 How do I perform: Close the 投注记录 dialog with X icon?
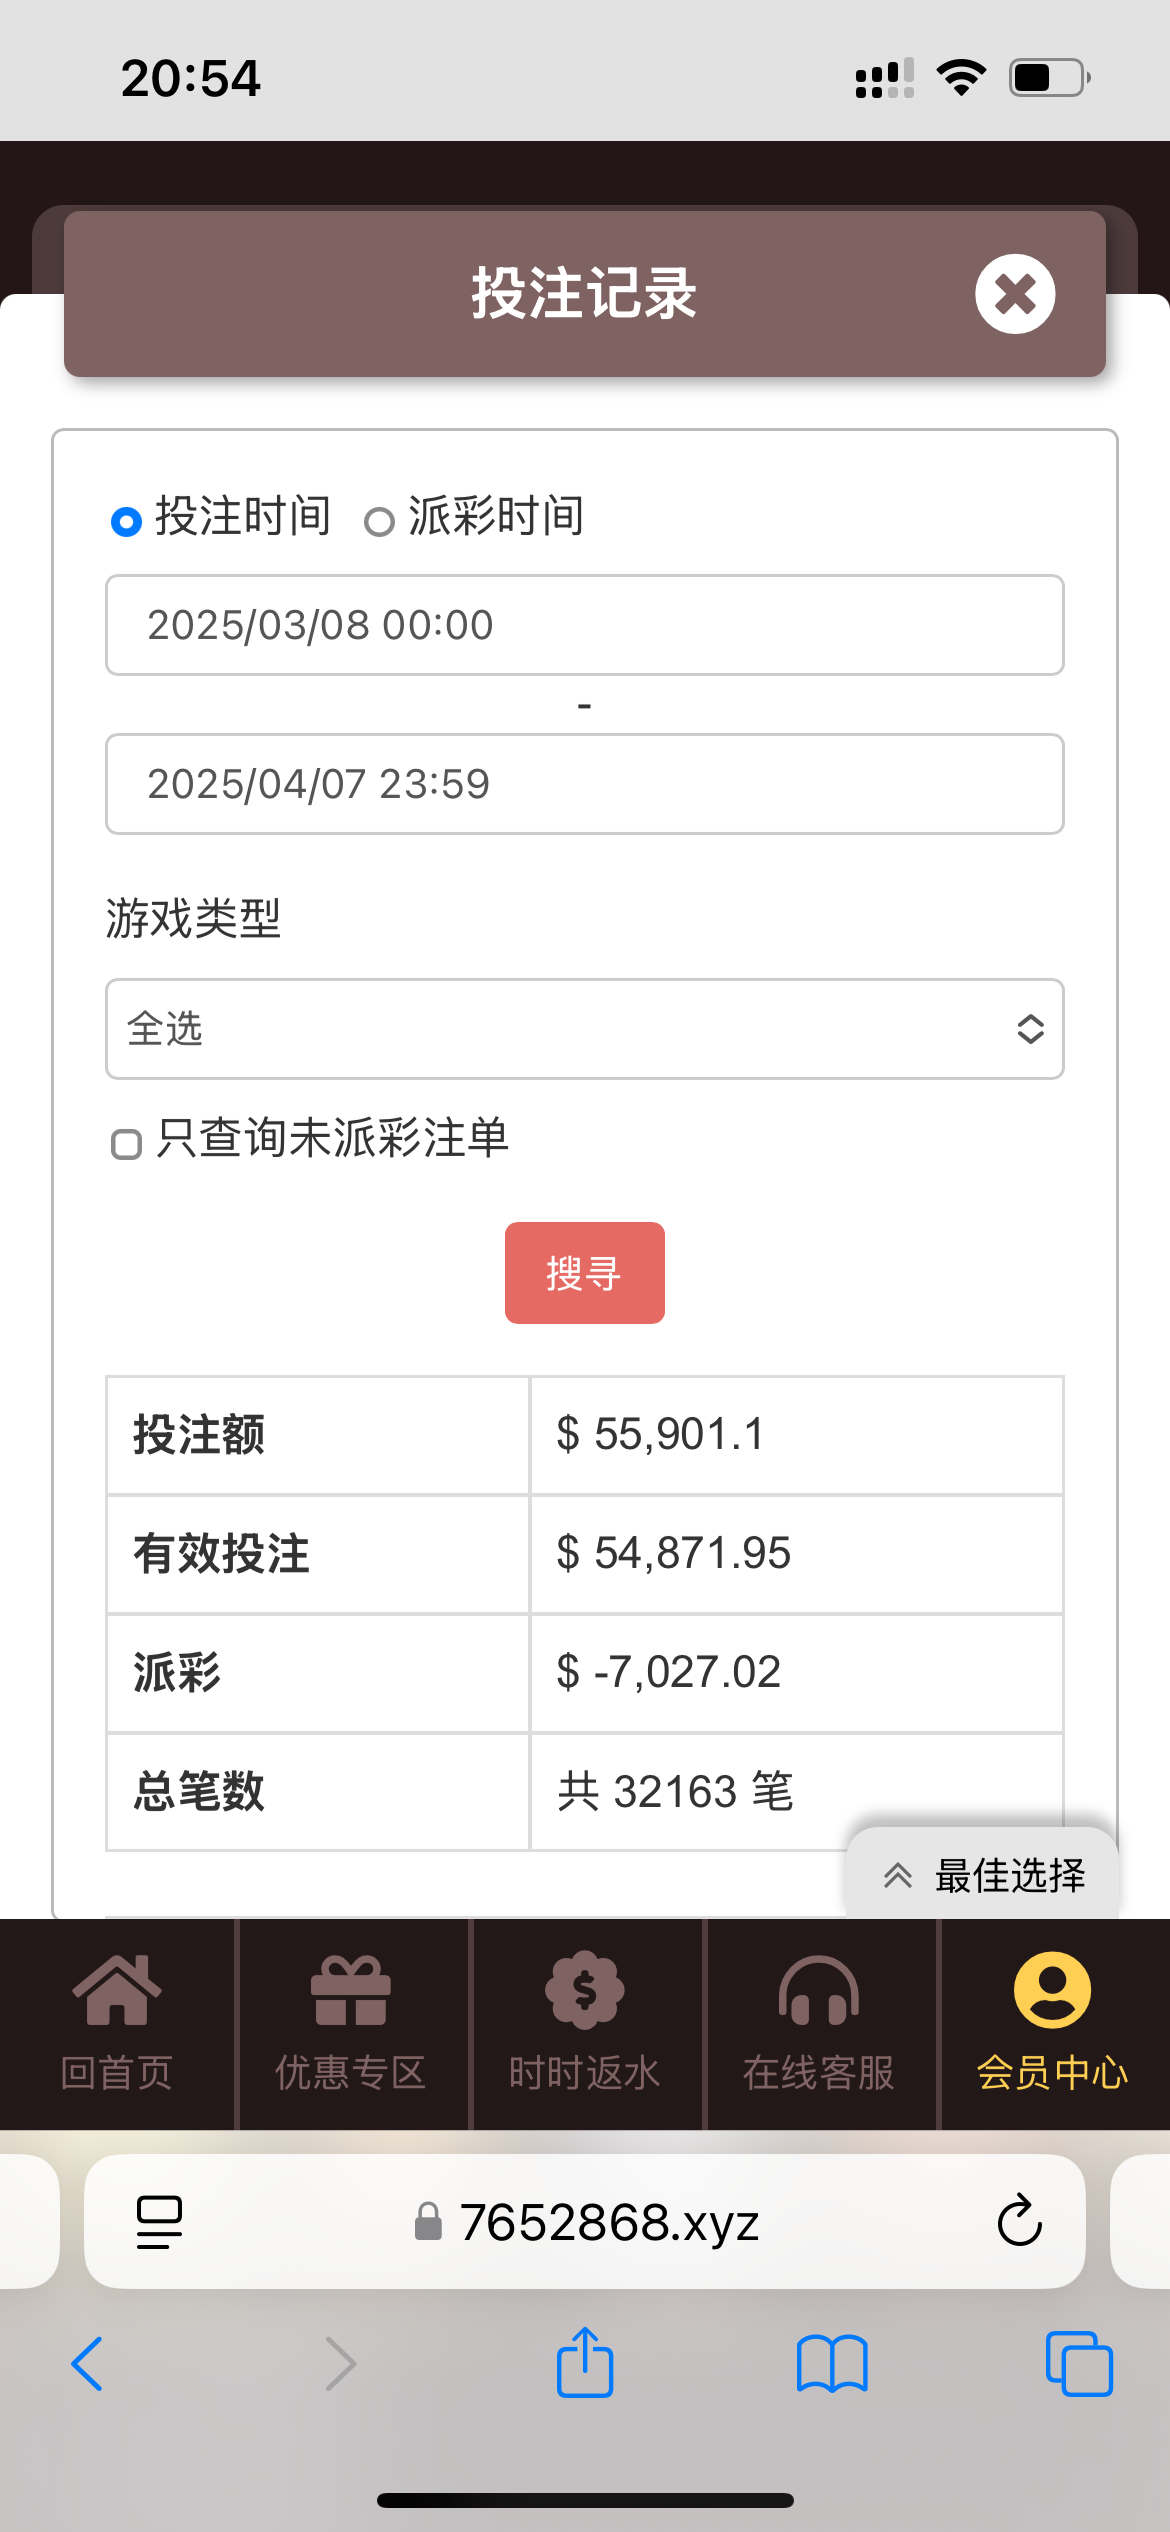(x=1015, y=294)
